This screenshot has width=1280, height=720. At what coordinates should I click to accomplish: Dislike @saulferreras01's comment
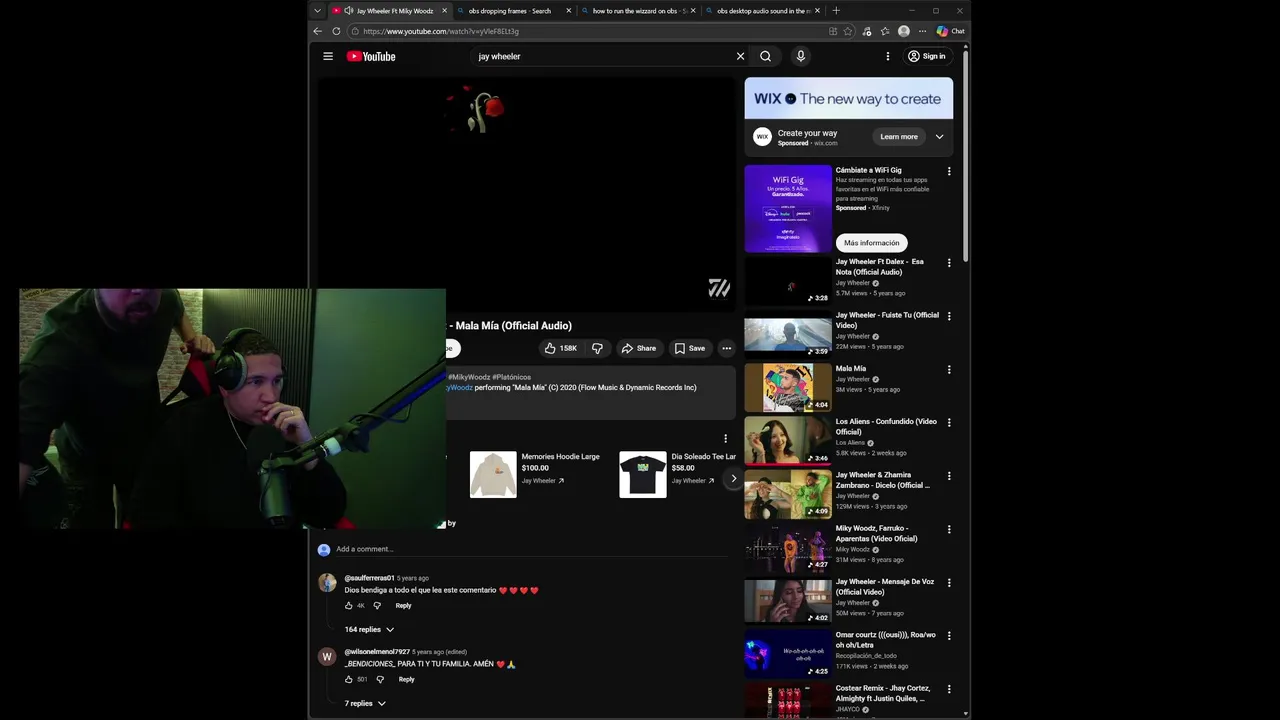377,605
